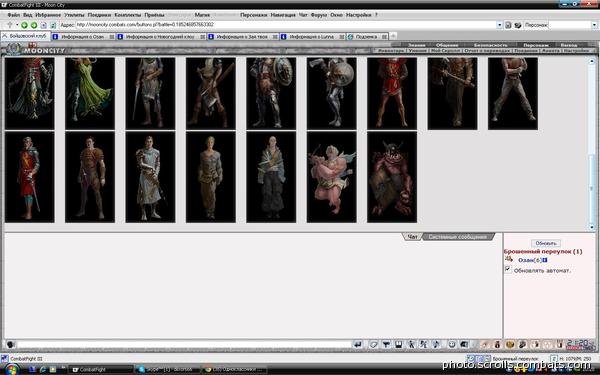The image size is (600, 375).
Task: Open the Знания game menu
Action: point(416,45)
